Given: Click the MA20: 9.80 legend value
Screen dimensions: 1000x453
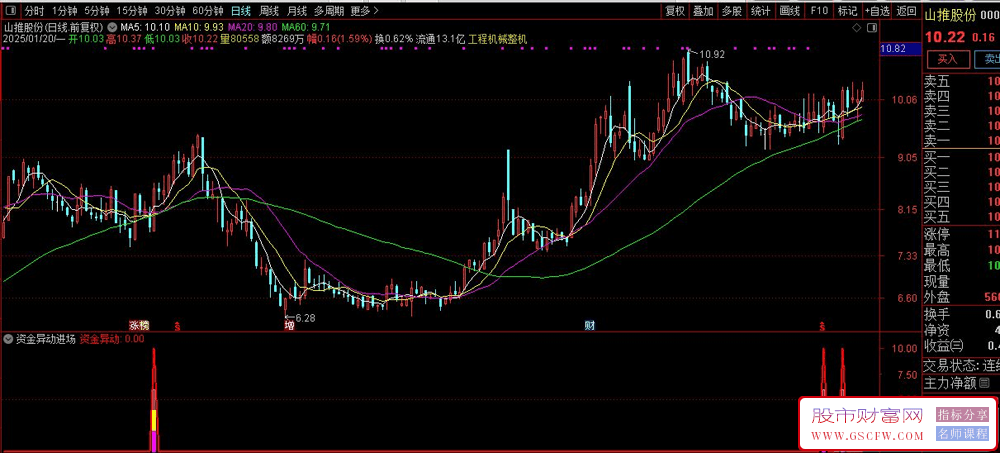Looking at the screenshot, I should (253, 27).
